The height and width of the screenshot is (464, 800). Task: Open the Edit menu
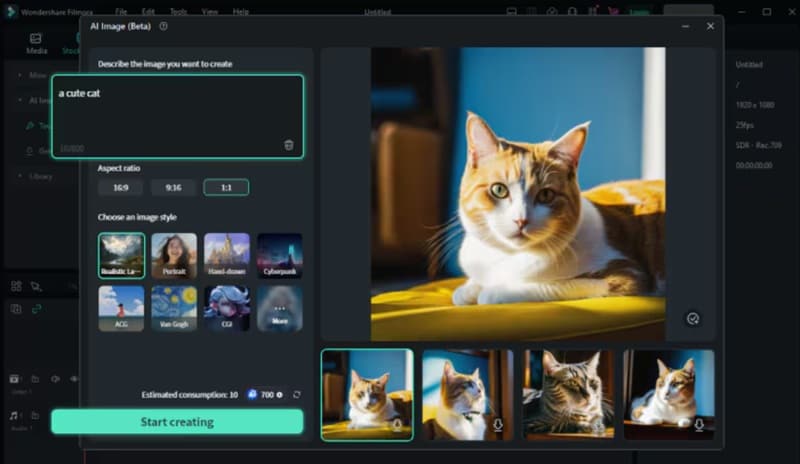pyautogui.click(x=148, y=11)
